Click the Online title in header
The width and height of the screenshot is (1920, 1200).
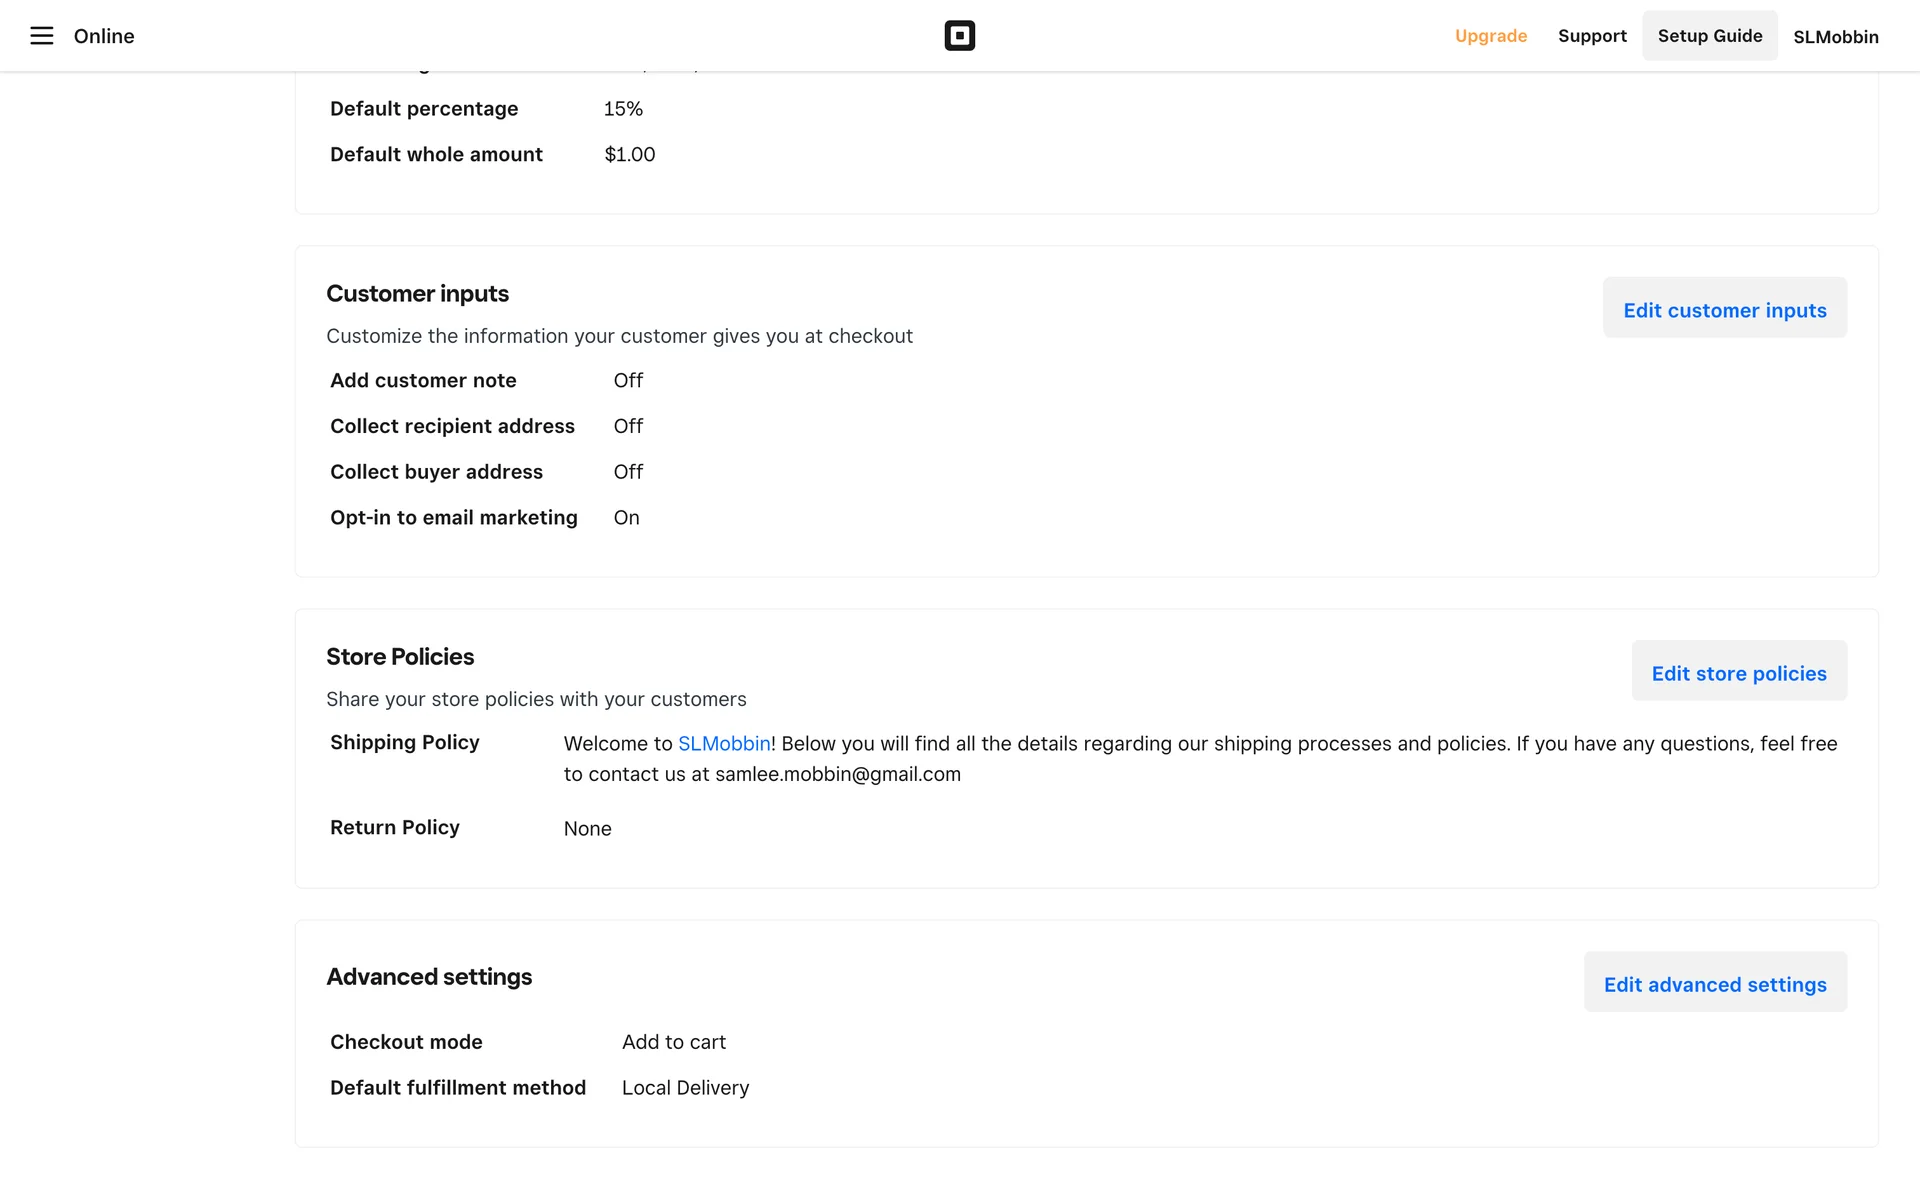[104, 36]
